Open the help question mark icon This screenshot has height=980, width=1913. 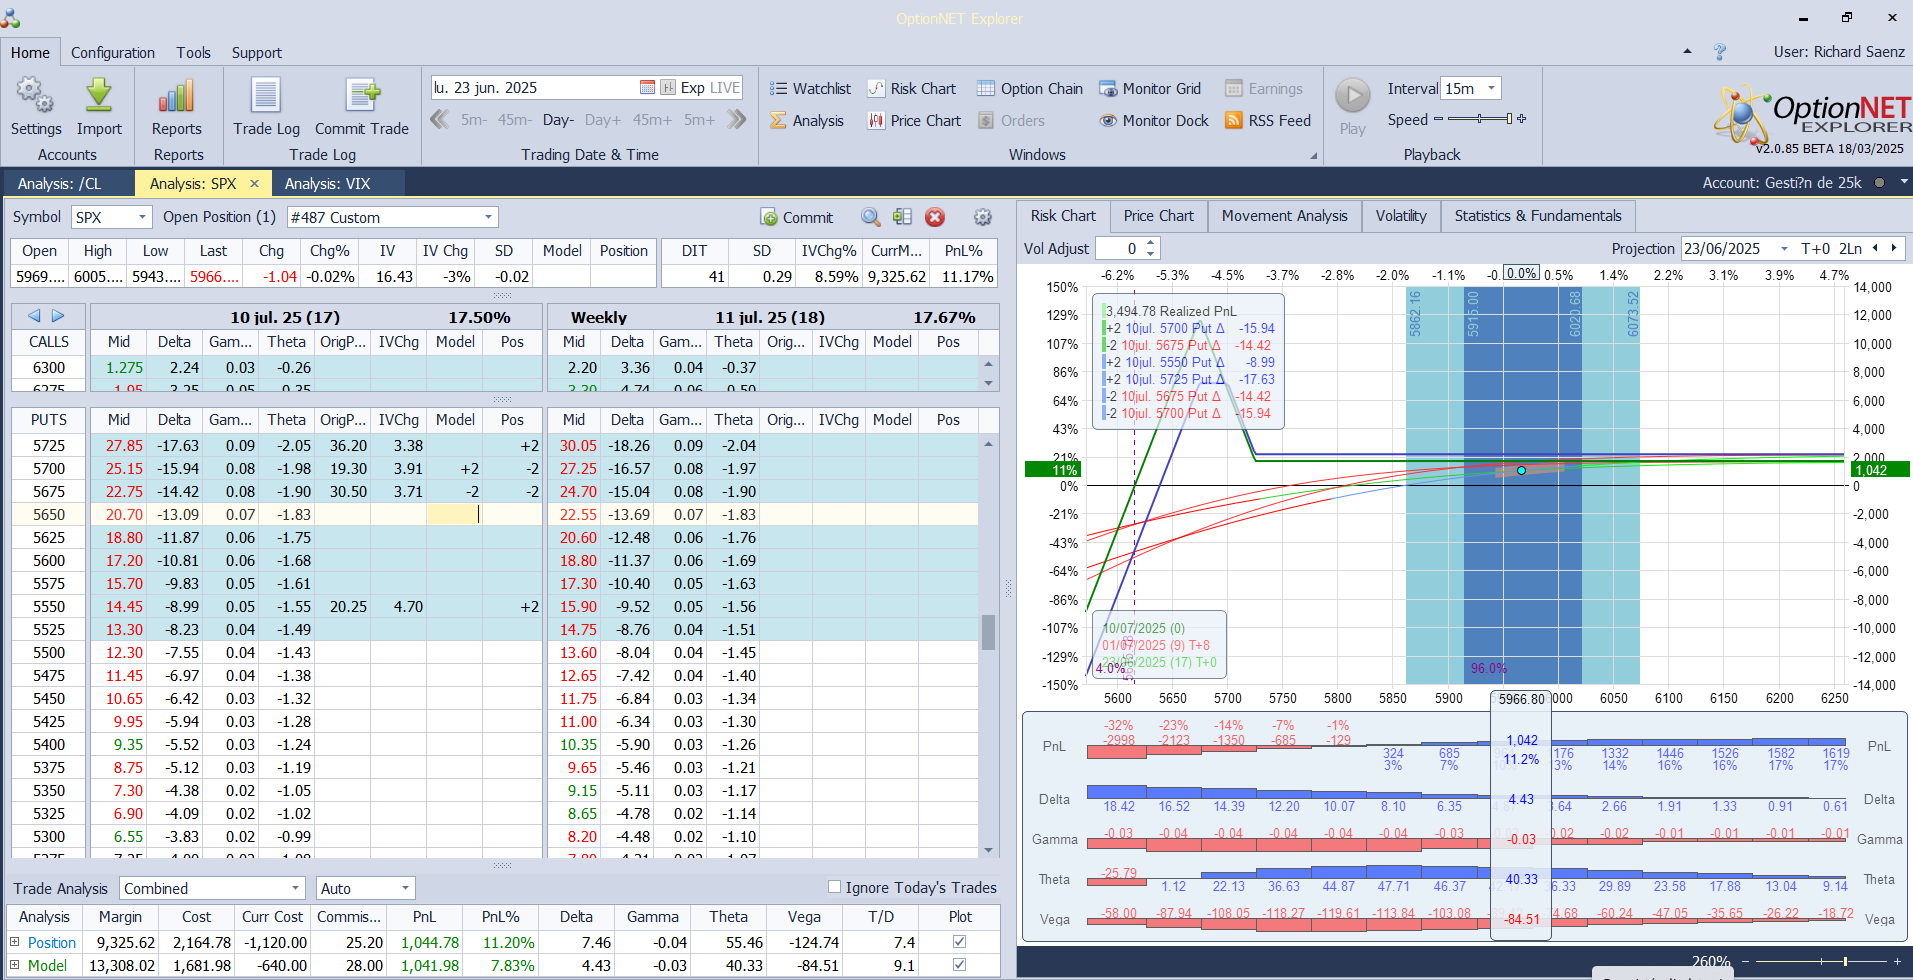(1720, 51)
